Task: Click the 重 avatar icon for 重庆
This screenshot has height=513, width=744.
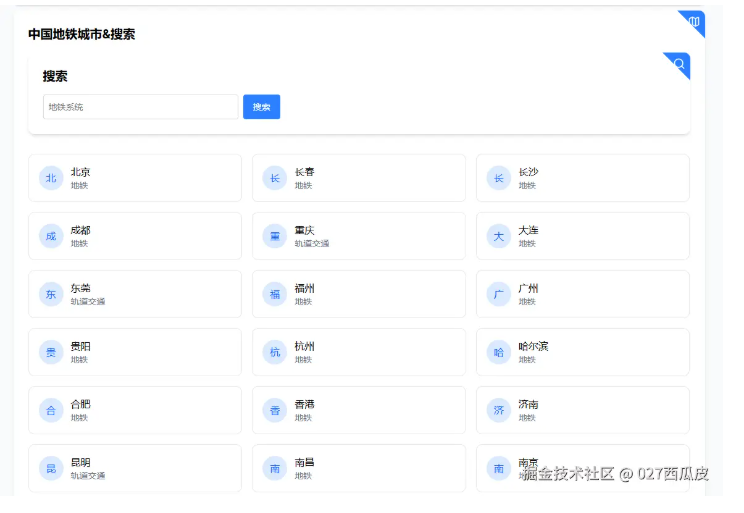Action: click(x=275, y=236)
